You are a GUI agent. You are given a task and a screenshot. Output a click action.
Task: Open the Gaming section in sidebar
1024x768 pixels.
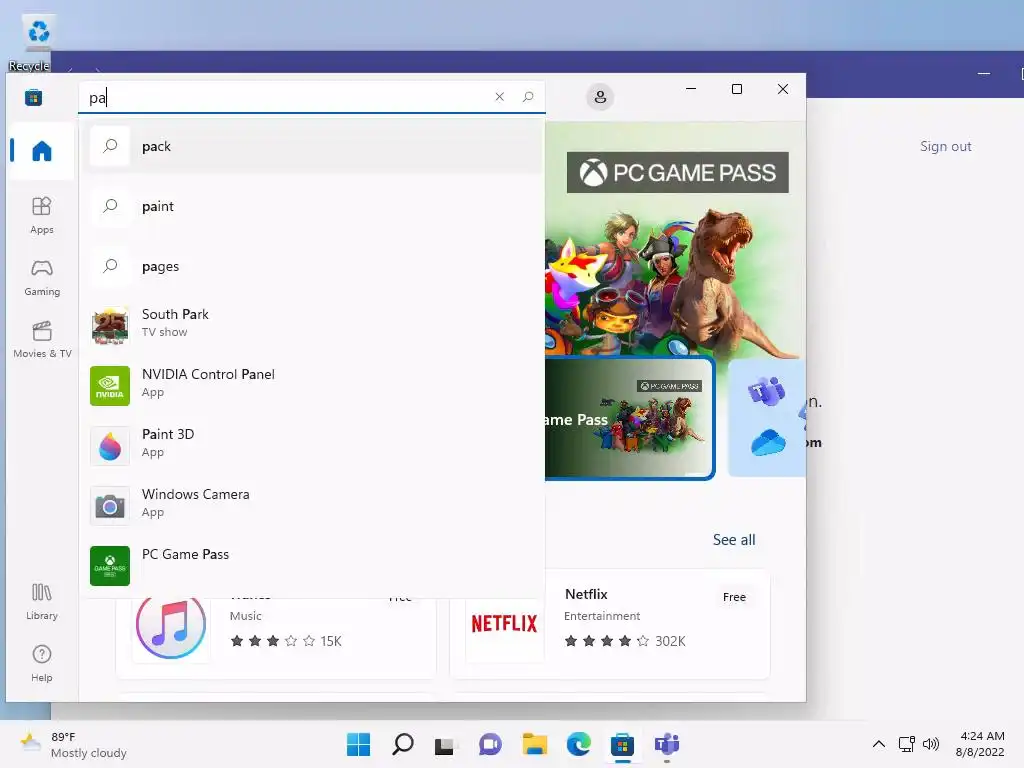coord(42,278)
